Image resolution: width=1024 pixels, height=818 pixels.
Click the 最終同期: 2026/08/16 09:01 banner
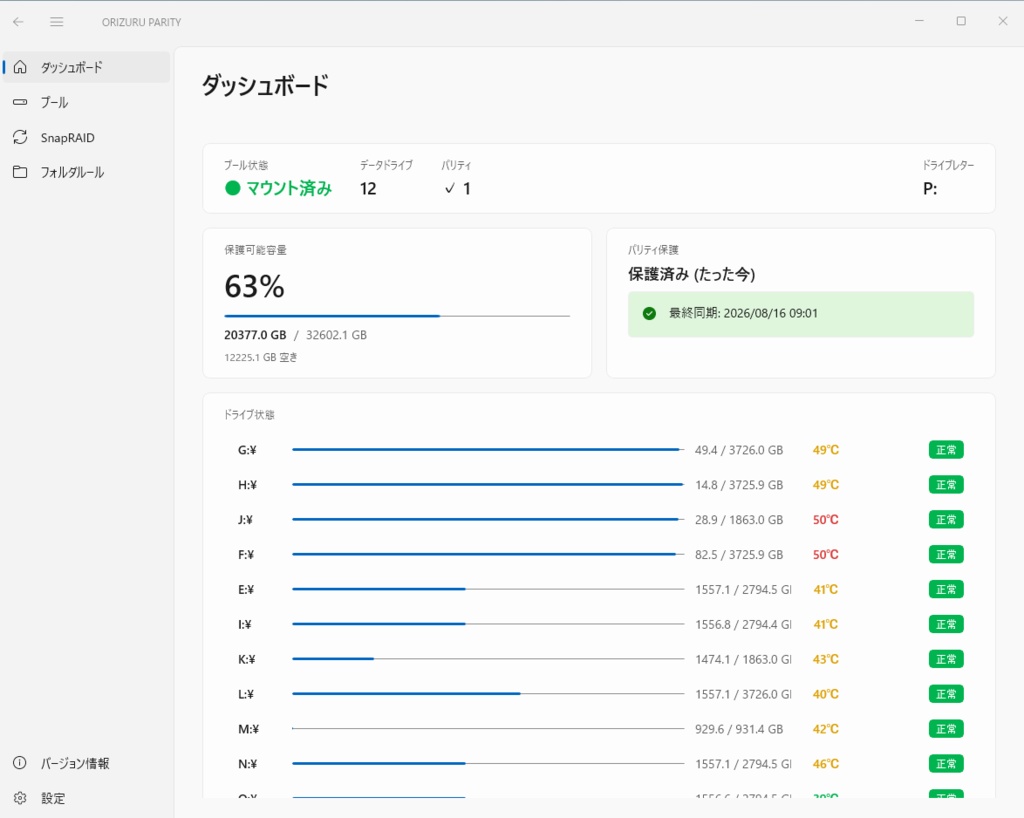tap(801, 314)
